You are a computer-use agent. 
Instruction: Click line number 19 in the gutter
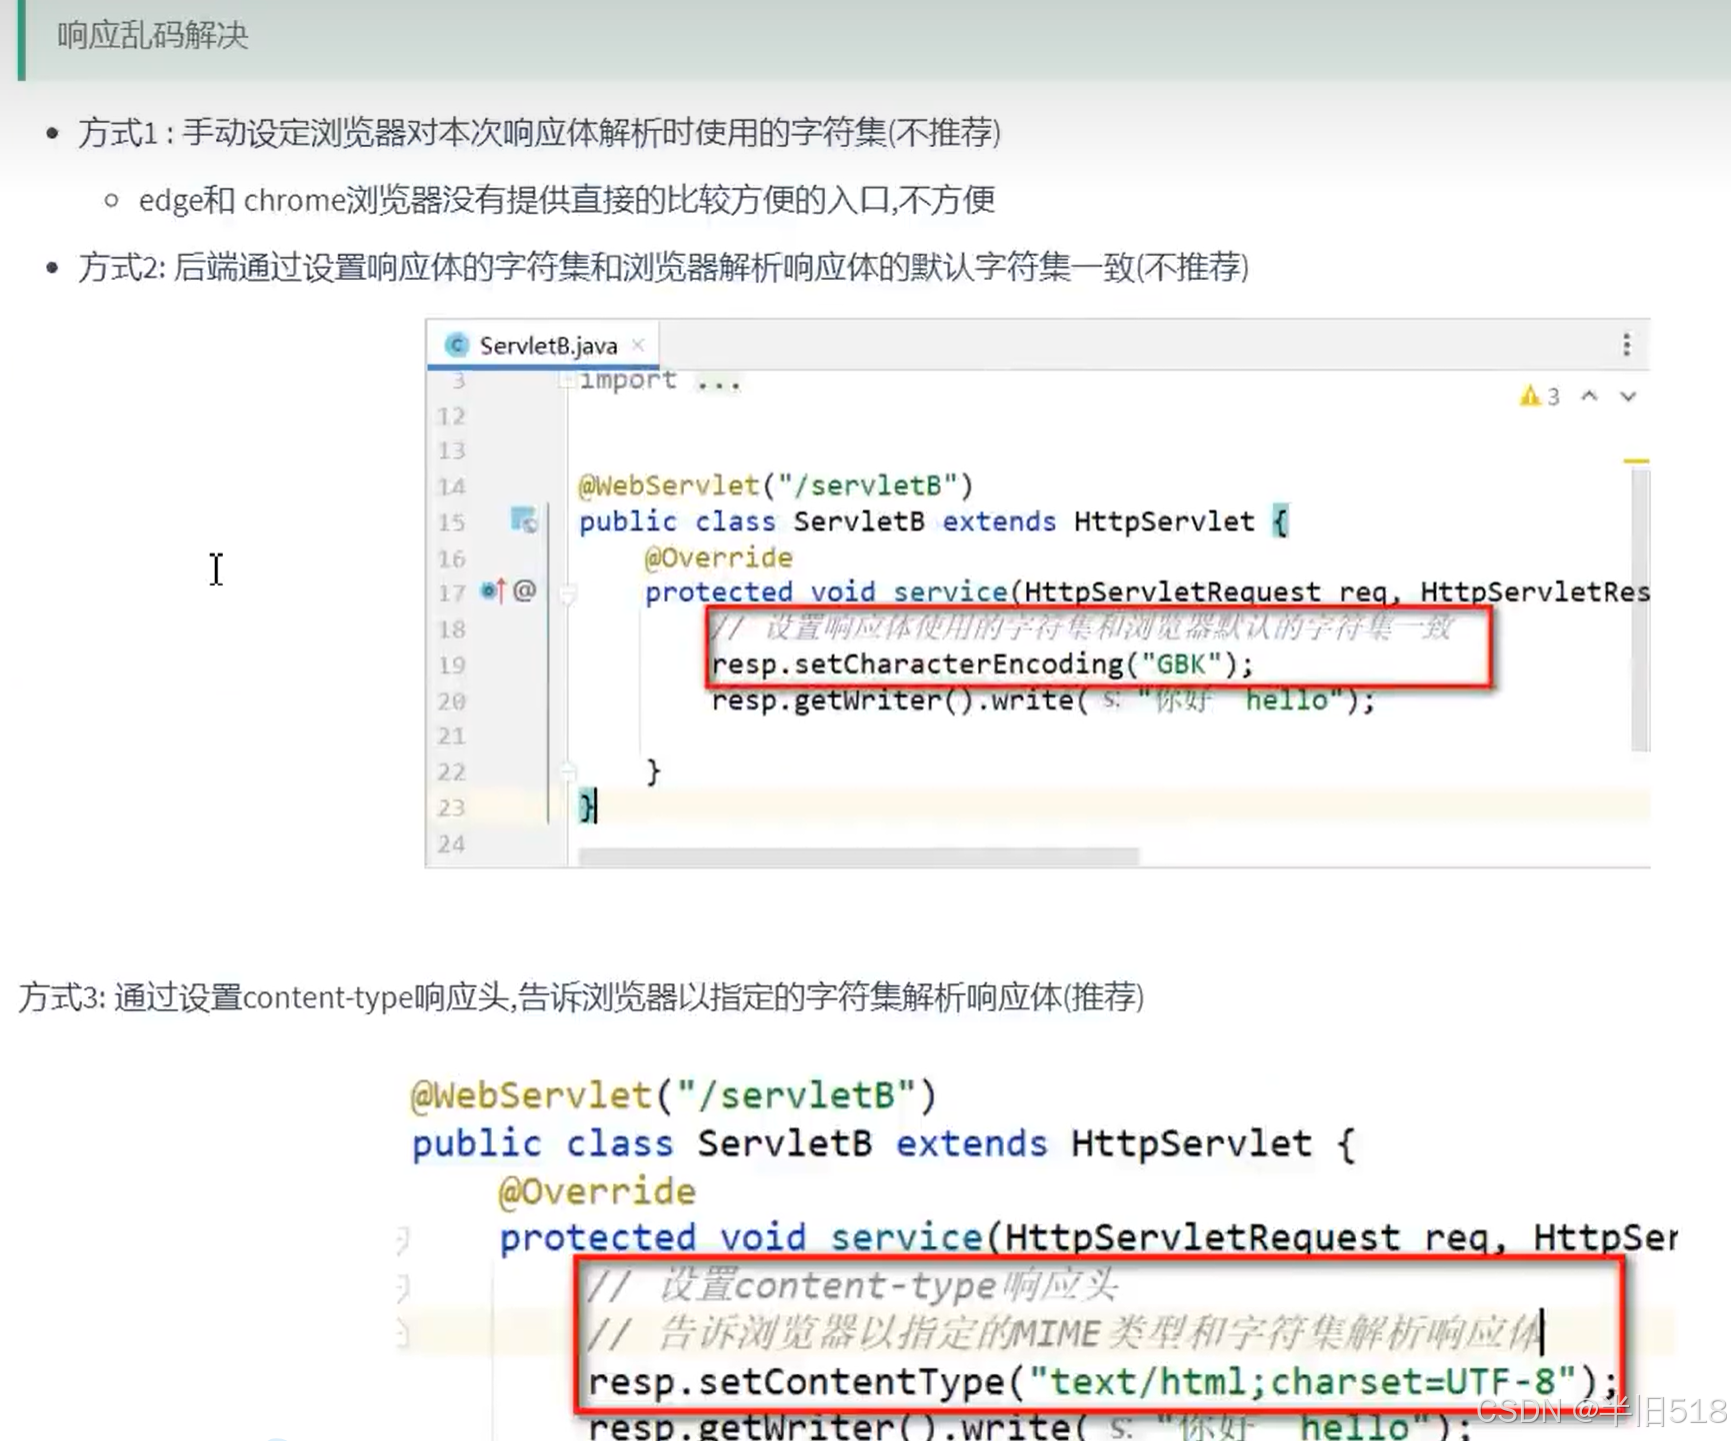pyautogui.click(x=452, y=665)
